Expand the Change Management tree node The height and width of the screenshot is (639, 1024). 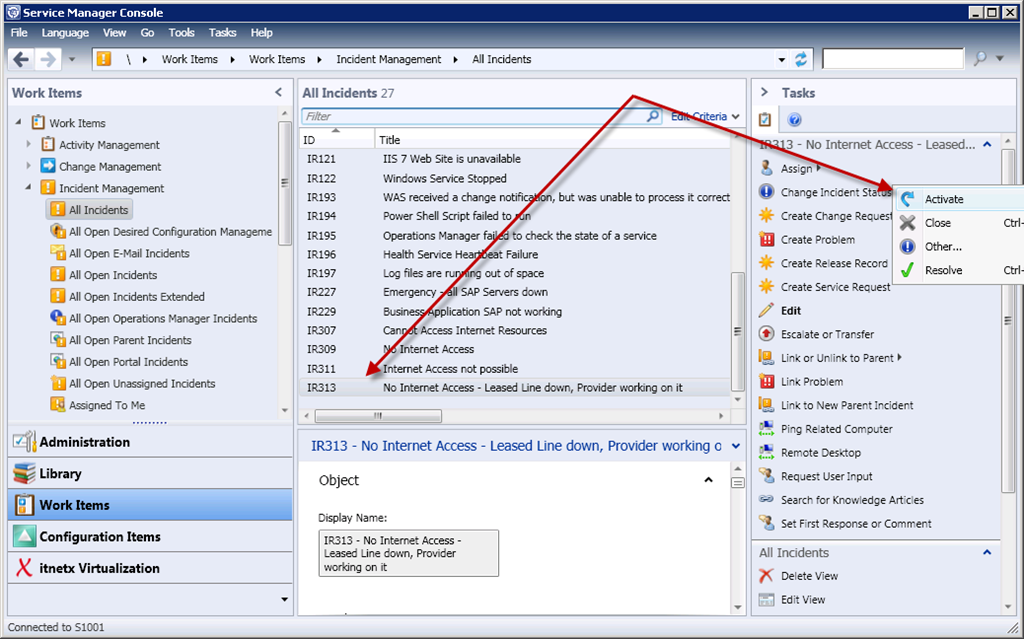(29, 166)
